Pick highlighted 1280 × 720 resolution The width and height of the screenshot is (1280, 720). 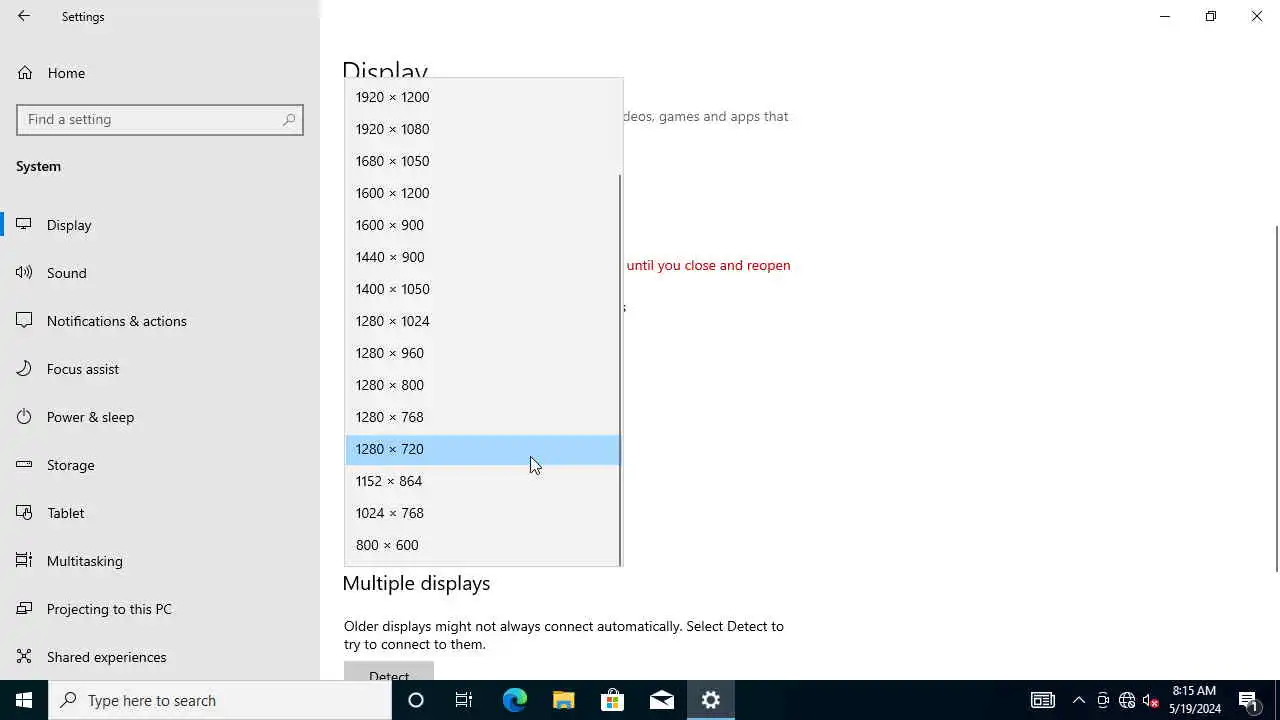pos(483,449)
